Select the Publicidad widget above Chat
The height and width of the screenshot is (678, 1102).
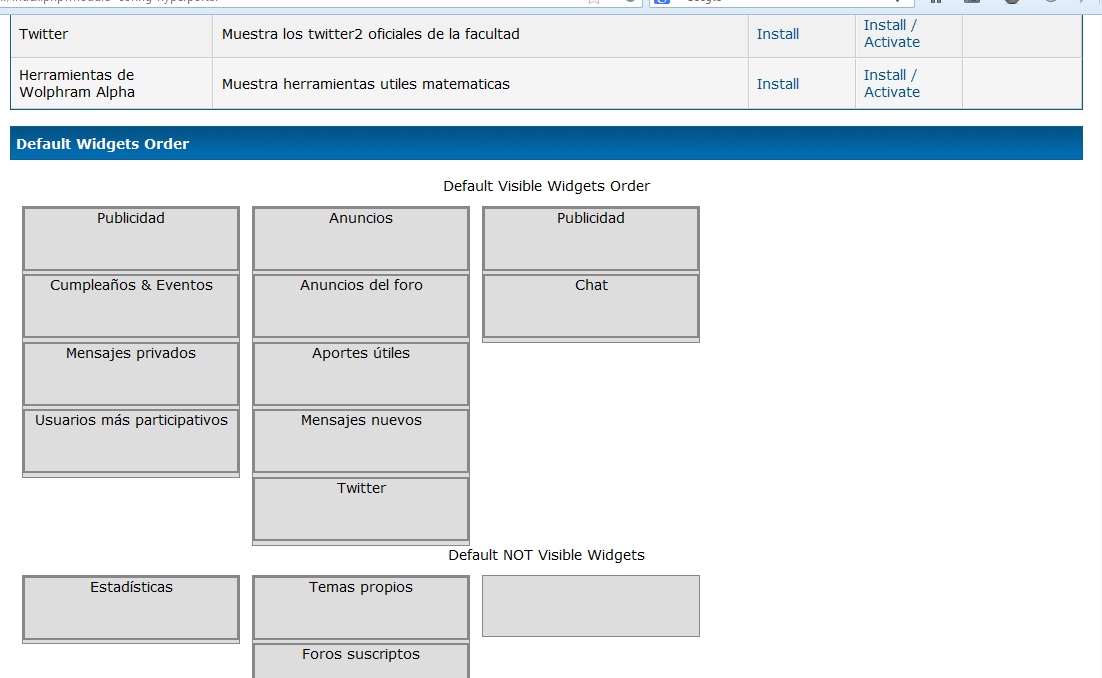pyautogui.click(x=591, y=238)
